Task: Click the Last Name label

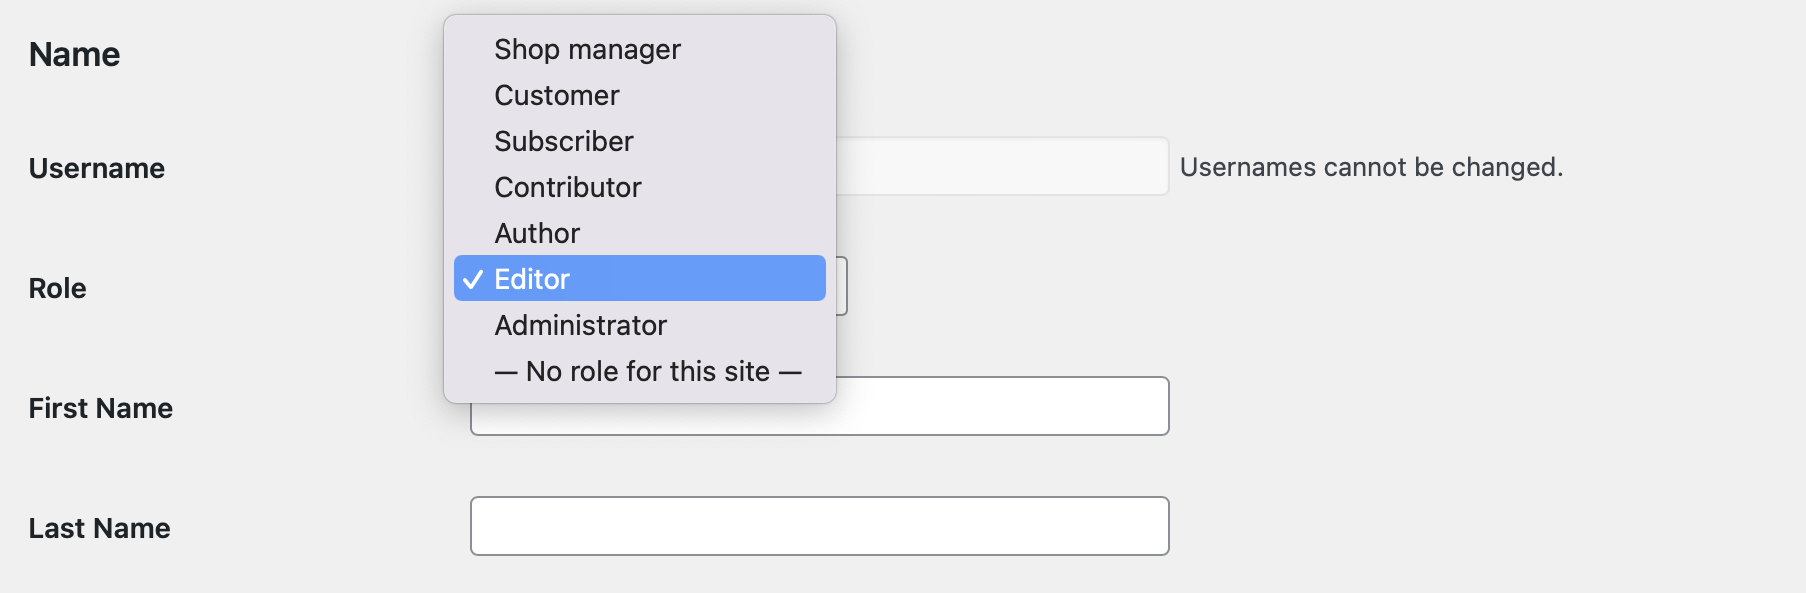Action: click(100, 528)
